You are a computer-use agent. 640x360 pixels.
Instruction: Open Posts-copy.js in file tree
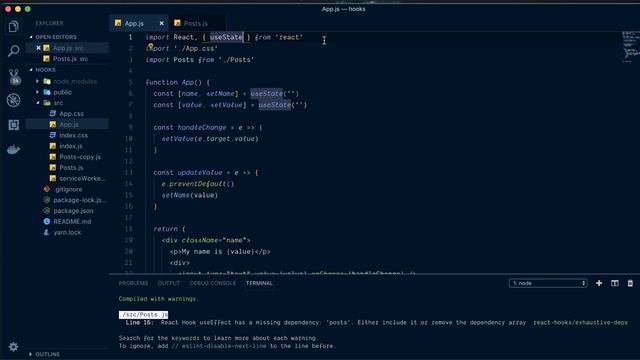point(80,157)
